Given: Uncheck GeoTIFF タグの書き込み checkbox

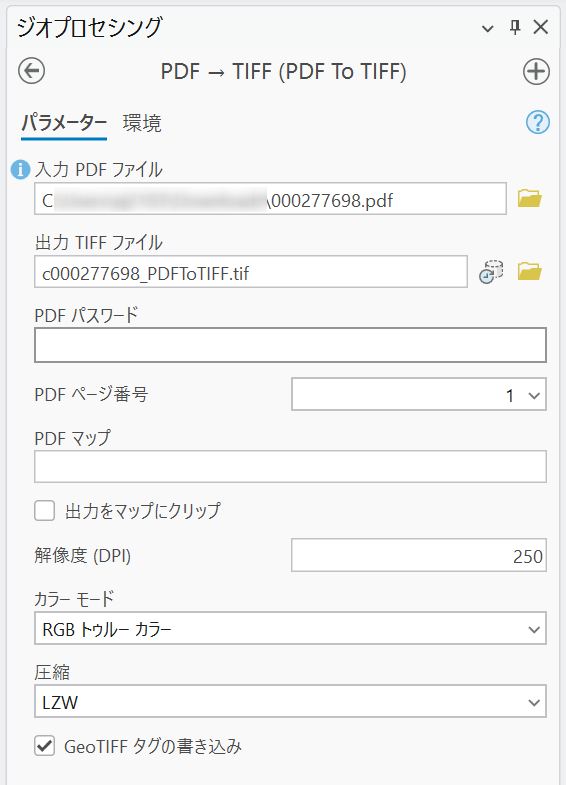Looking at the screenshot, I should click(45, 746).
